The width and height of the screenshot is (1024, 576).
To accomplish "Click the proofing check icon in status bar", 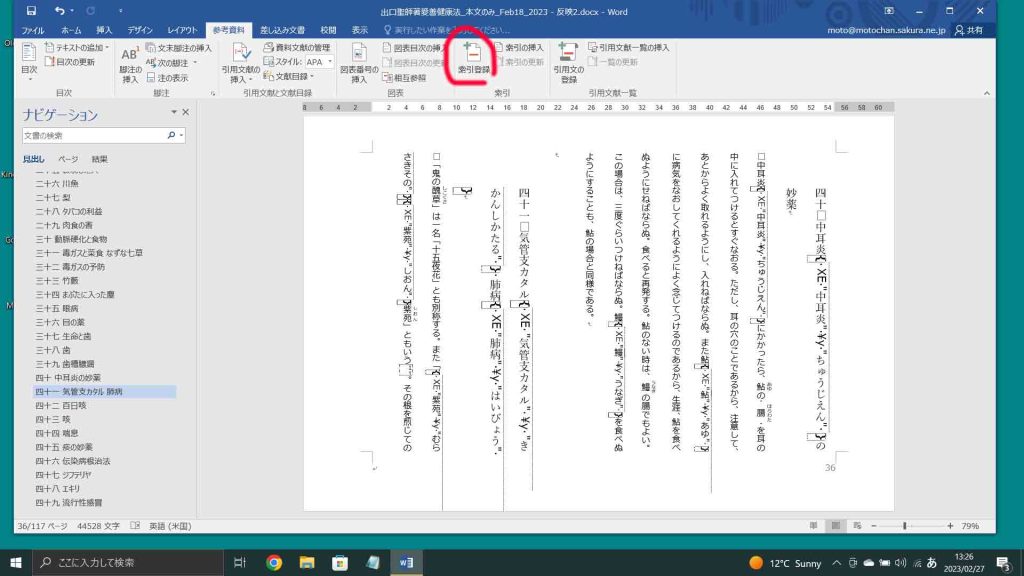I will tap(135, 526).
